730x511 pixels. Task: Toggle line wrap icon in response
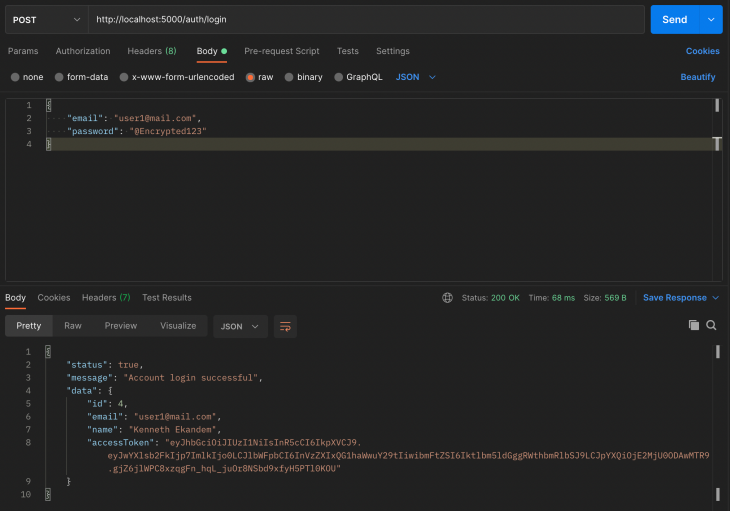[x=285, y=326]
